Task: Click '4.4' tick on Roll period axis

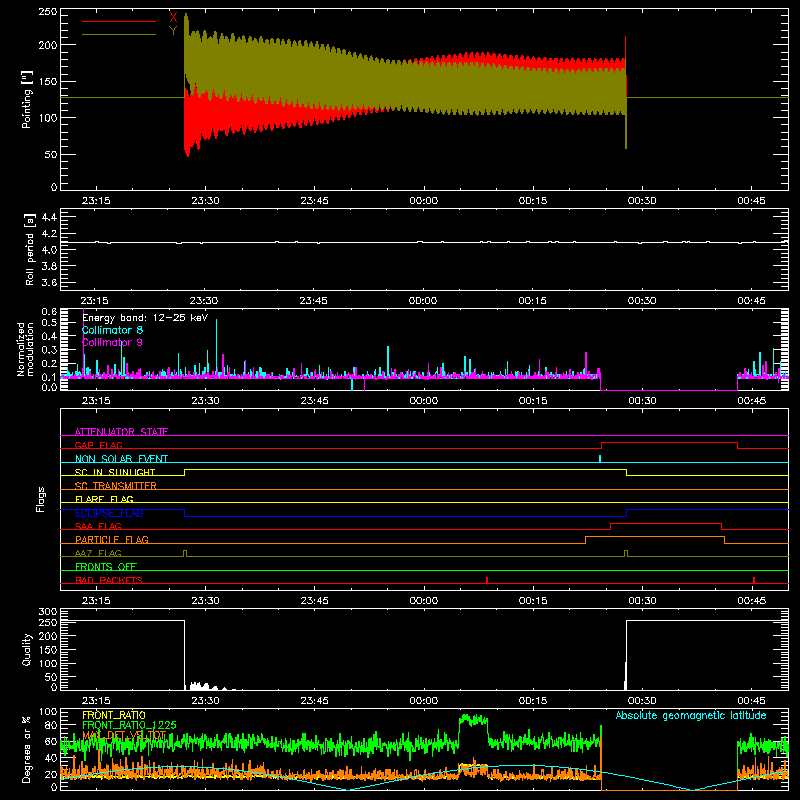Action: tap(49, 217)
